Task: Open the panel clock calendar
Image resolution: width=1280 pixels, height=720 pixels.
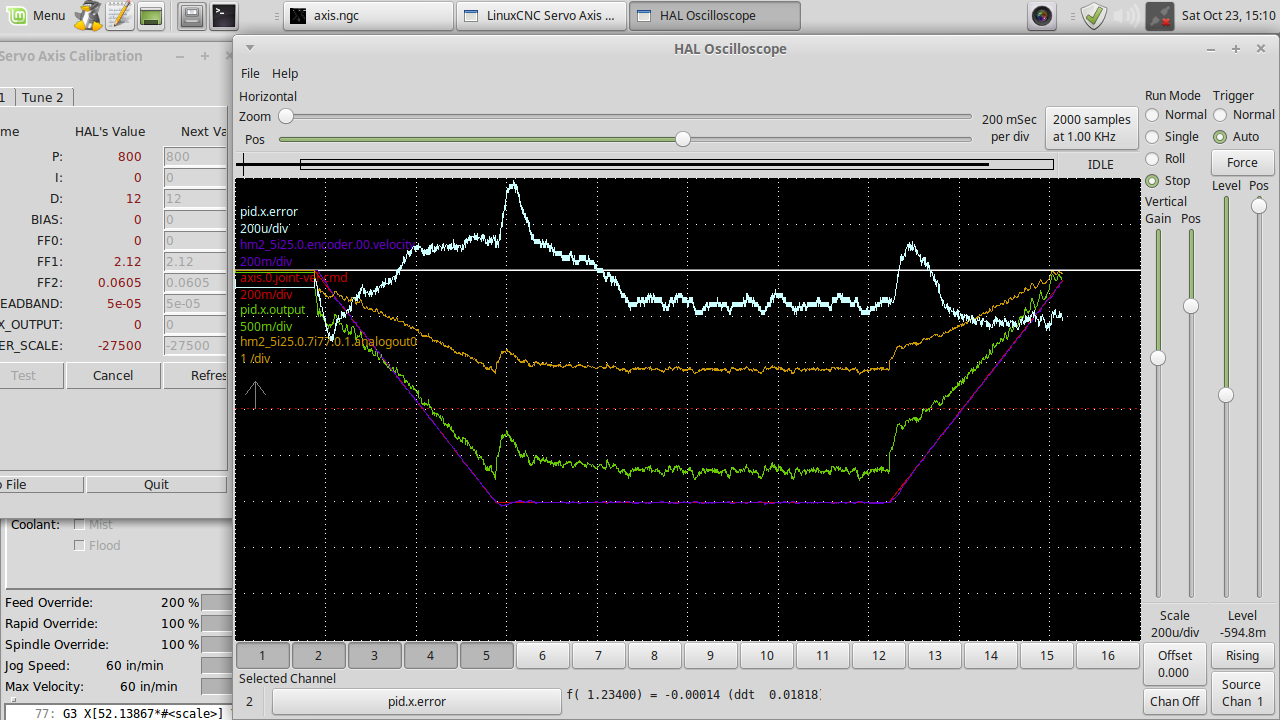Action: point(1227,15)
